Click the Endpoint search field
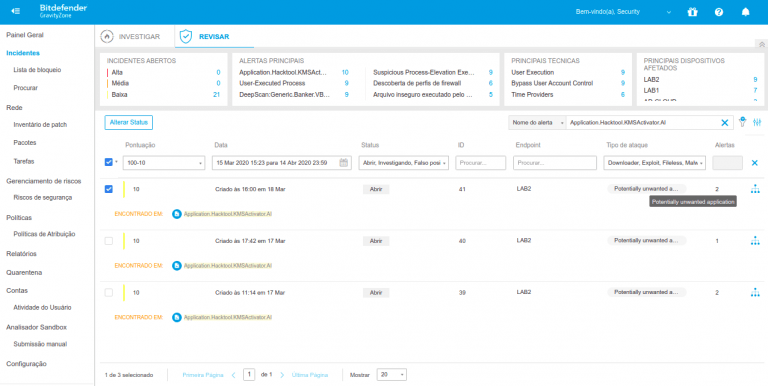The height and width of the screenshot is (386, 768). 555,163
